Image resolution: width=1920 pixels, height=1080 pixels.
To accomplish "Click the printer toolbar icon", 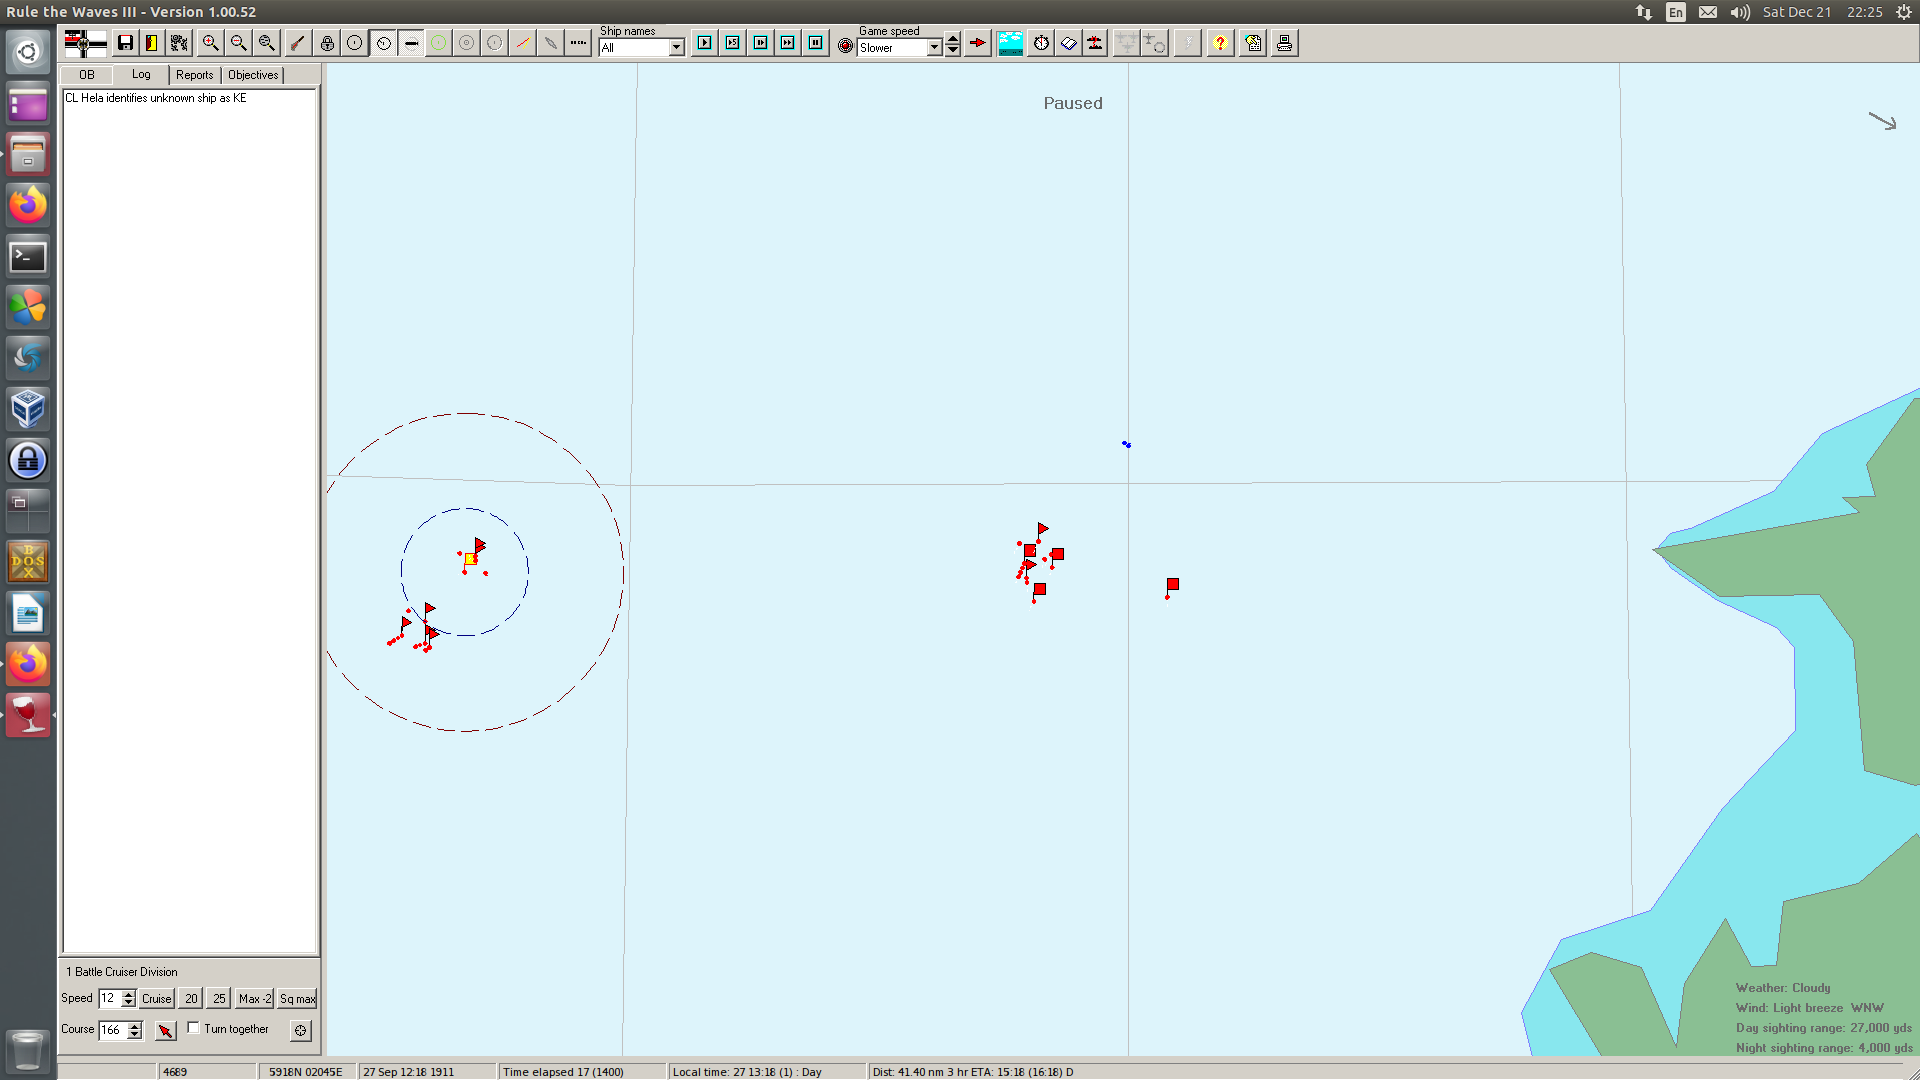I will pos(1285,43).
